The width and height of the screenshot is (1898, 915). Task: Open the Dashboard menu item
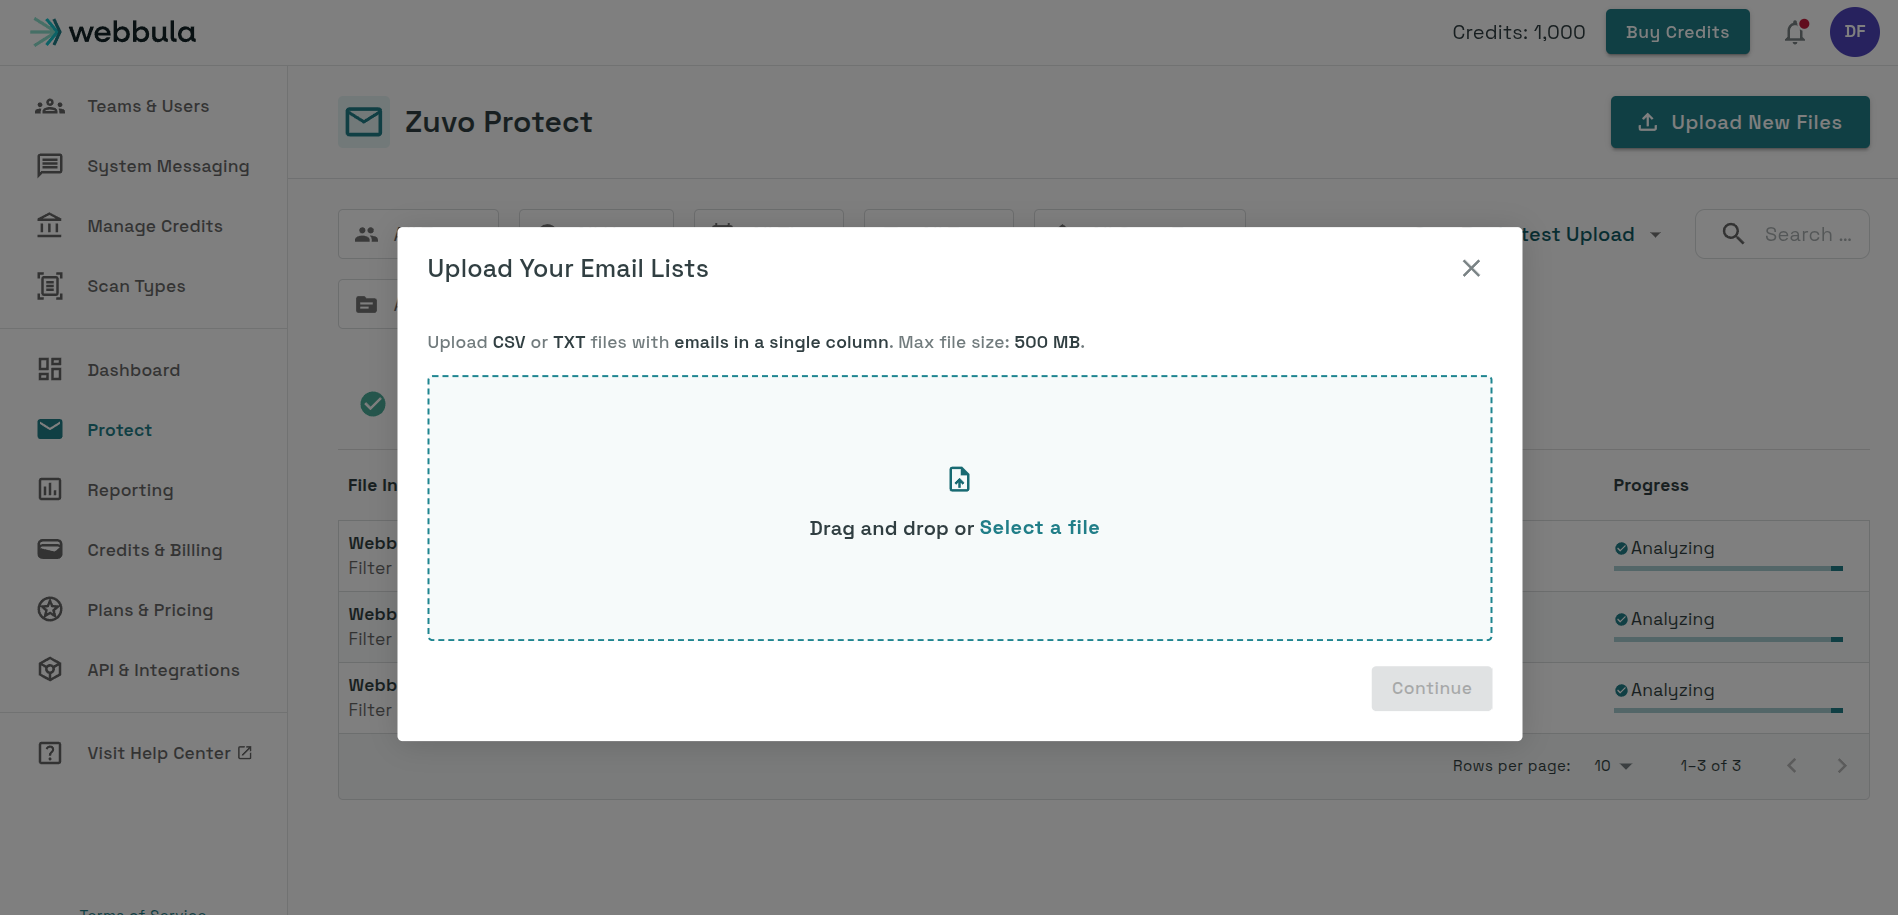click(x=134, y=370)
